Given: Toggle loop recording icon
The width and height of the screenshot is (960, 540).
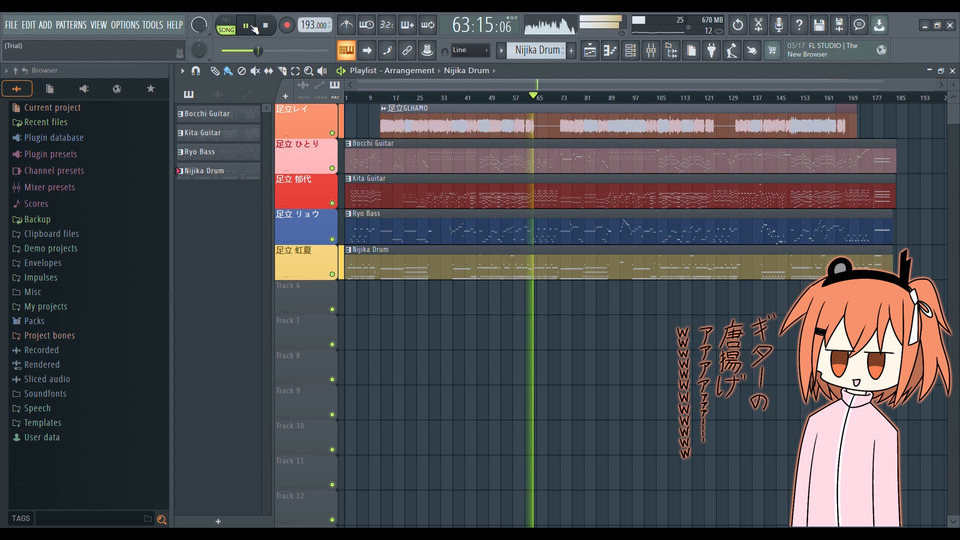Looking at the screenshot, I should pos(427,25).
